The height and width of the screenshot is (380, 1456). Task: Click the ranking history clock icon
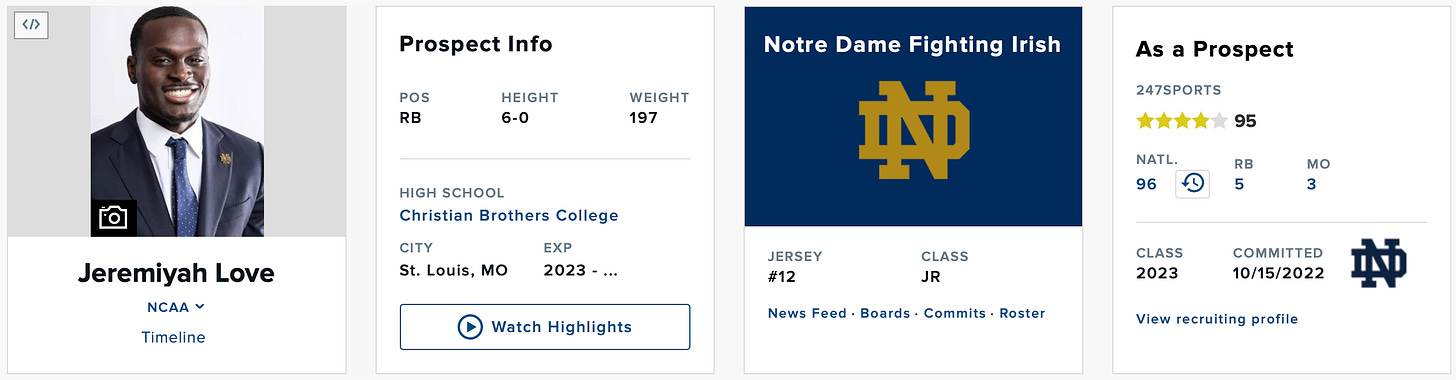tap(1192, 183)
